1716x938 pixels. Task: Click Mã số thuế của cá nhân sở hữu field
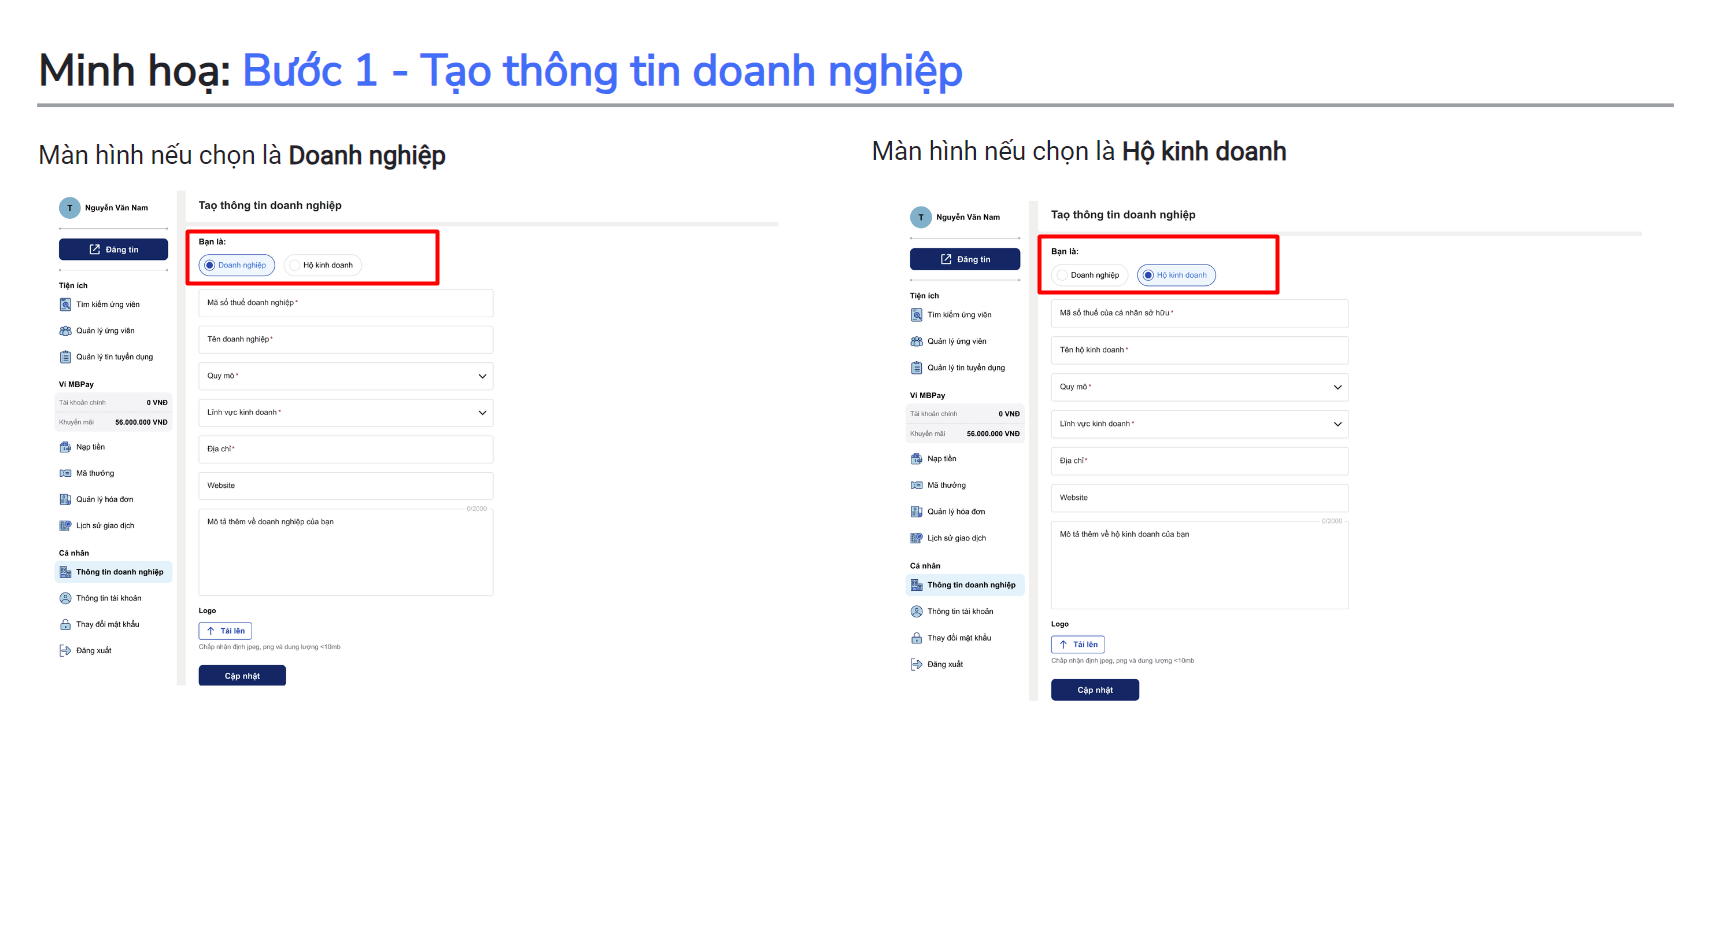coord(1200,313)
